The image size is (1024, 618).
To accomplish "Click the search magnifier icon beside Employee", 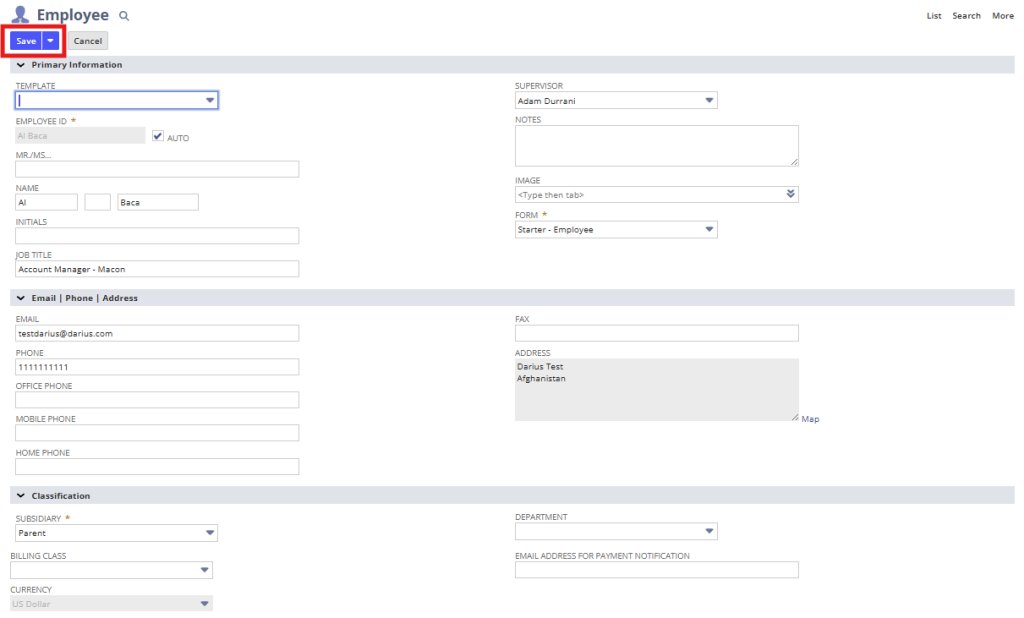I will tap(124, 16).
